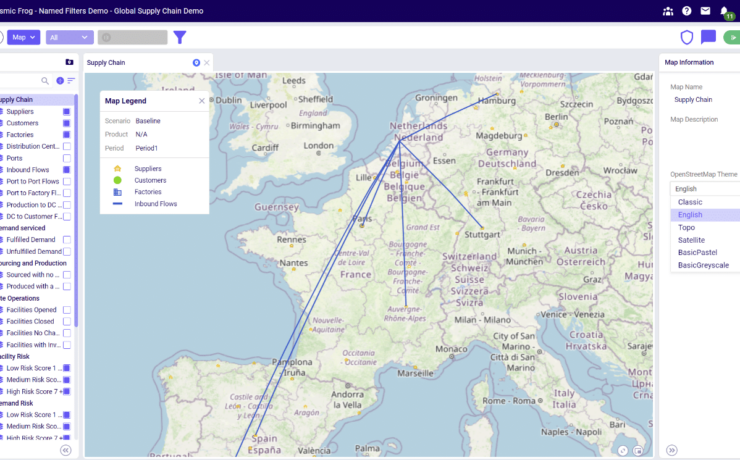Enable the Ports layer checkbox

67,158
